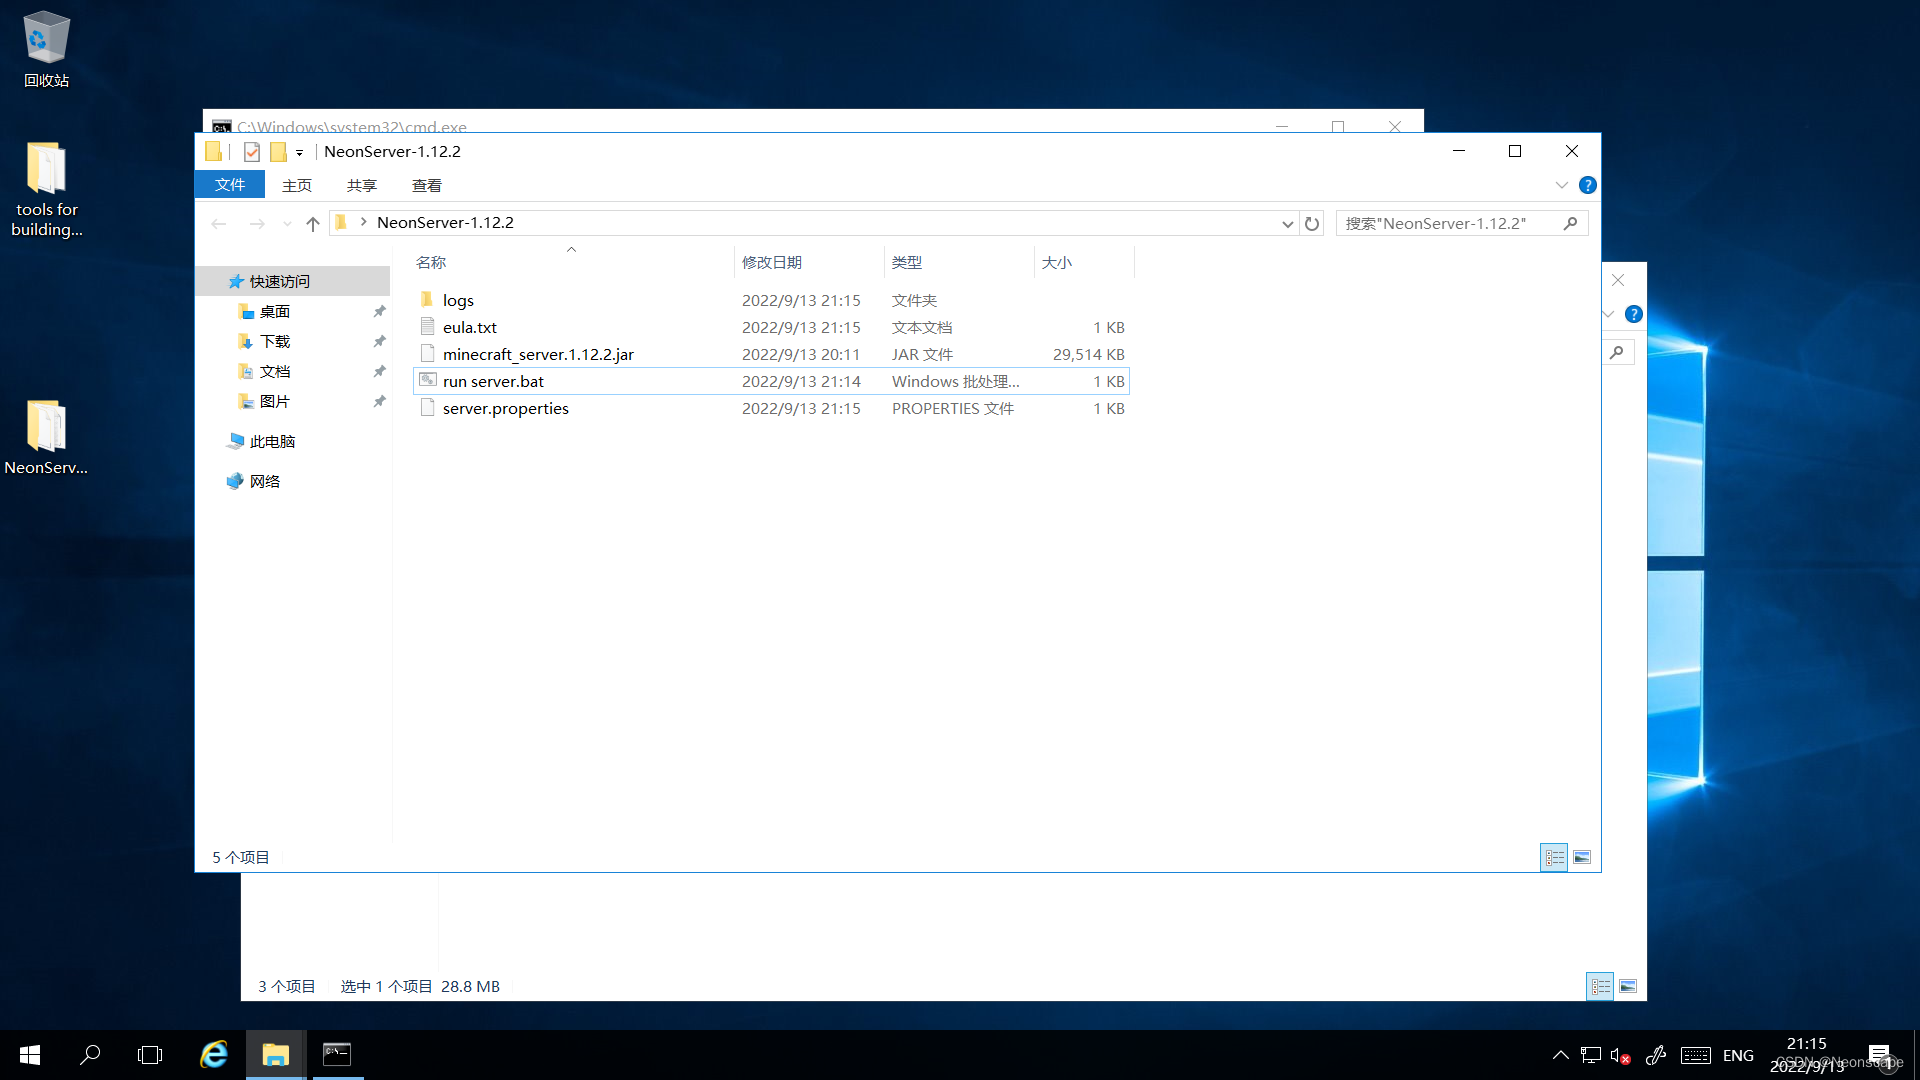Image resolution: width=1920 pixels, height=1080 pixels.
Task: Switch to the 查看 (View) ribbon tab
Action: tap(426, 186)
